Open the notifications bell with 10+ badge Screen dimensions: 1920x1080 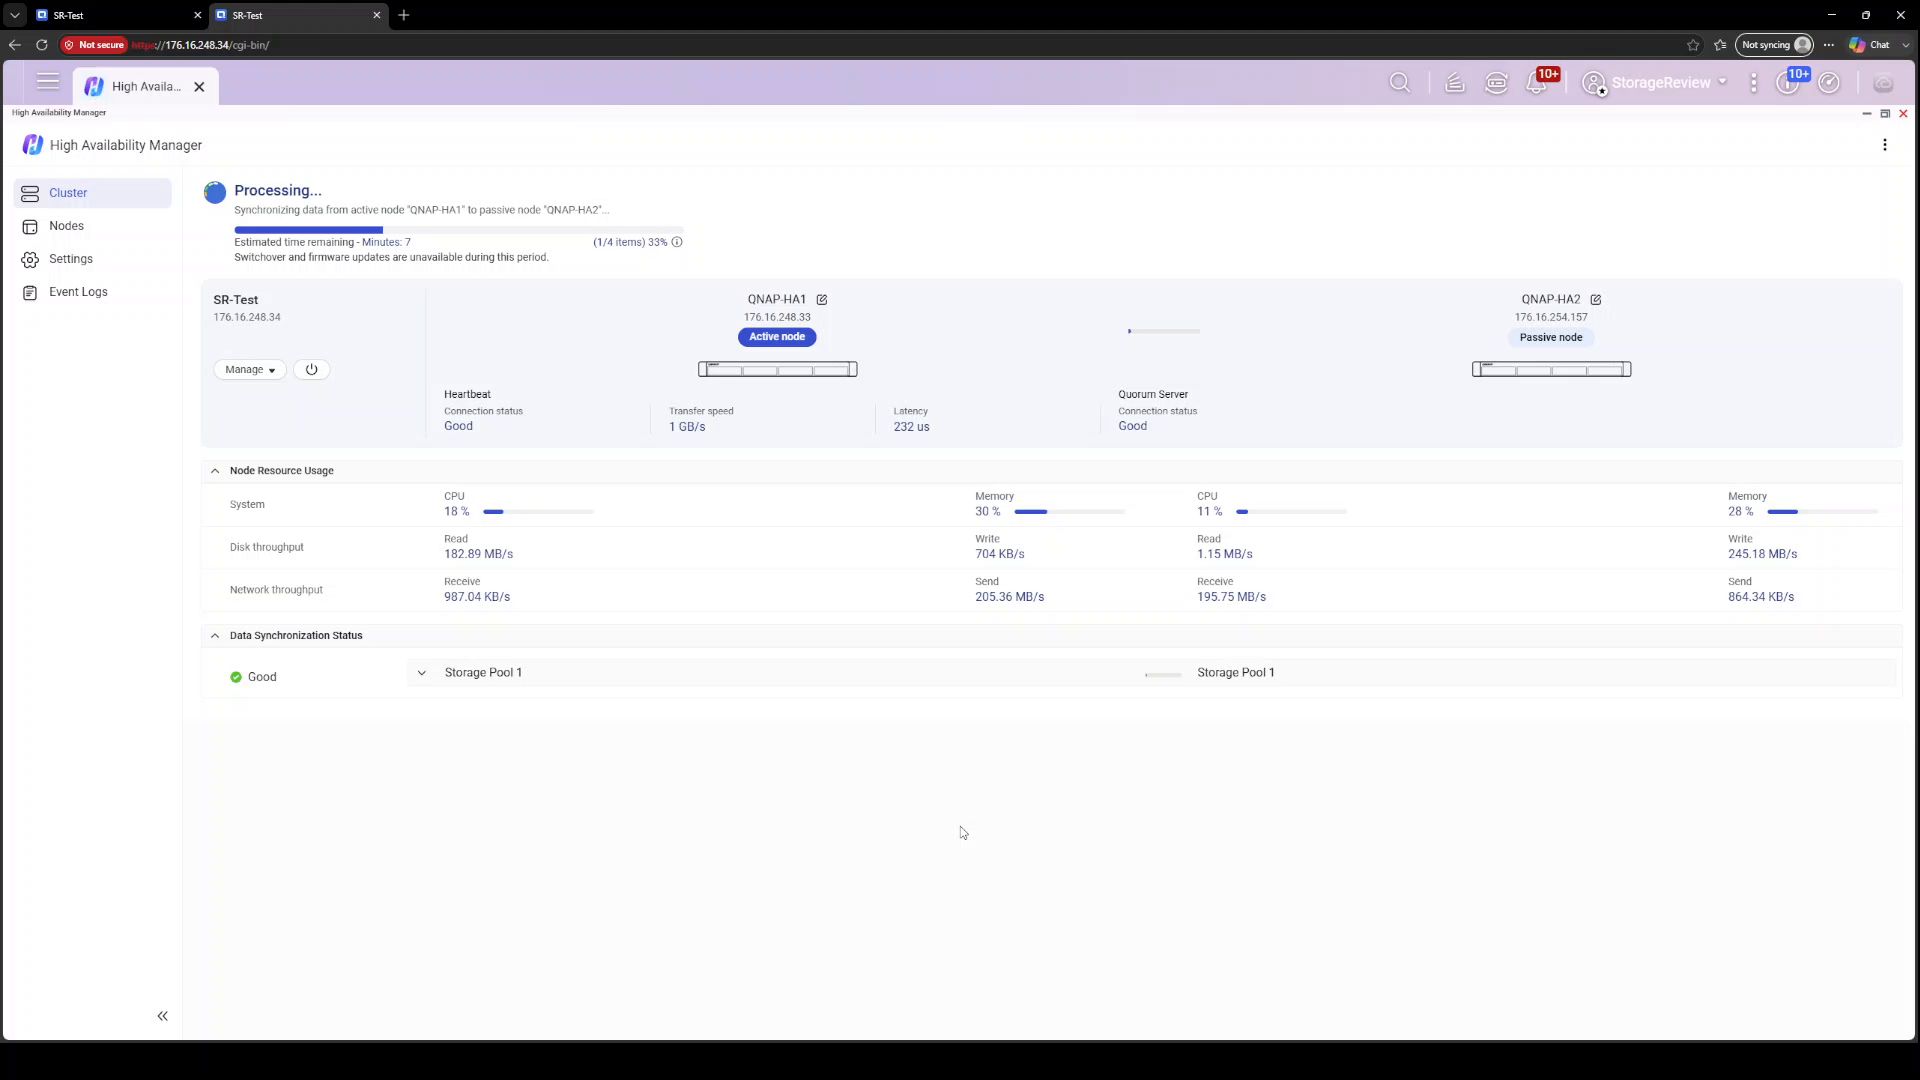pyautogui.click(x=1537, y=83)
